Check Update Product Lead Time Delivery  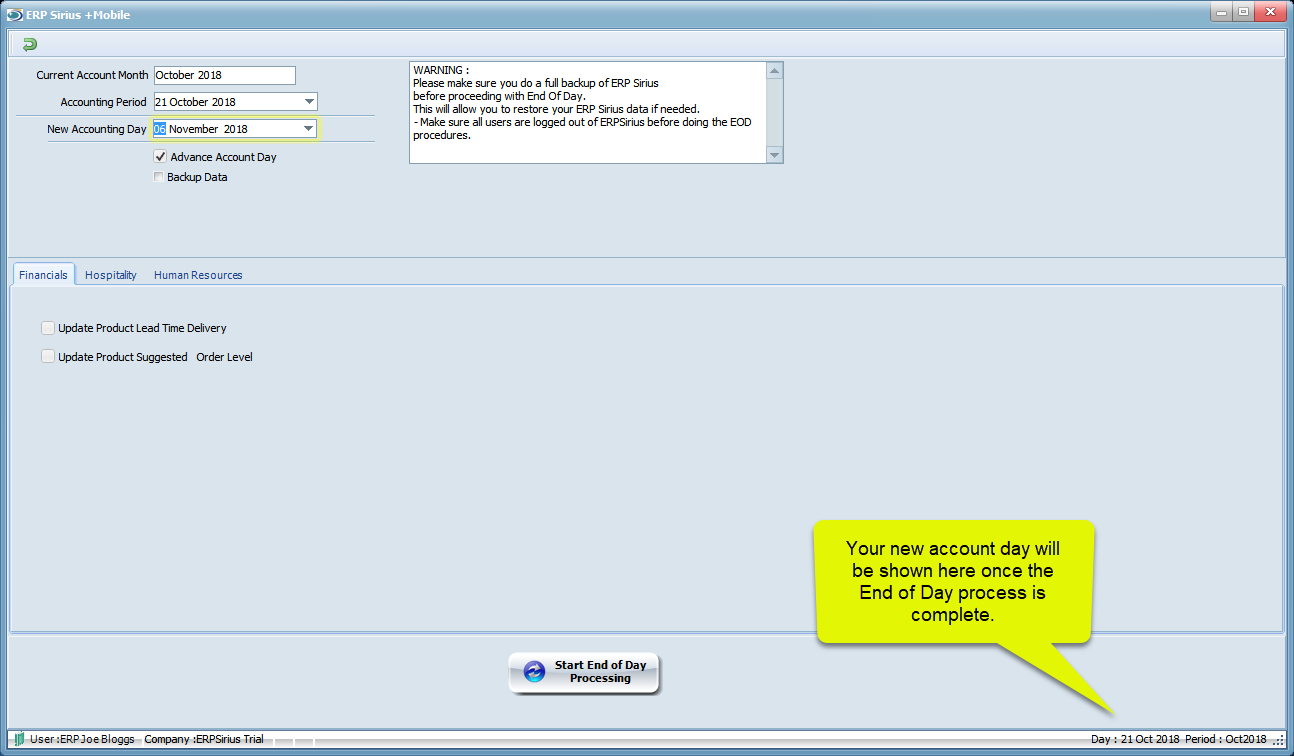pyautogui.click(x=48, y=328)
